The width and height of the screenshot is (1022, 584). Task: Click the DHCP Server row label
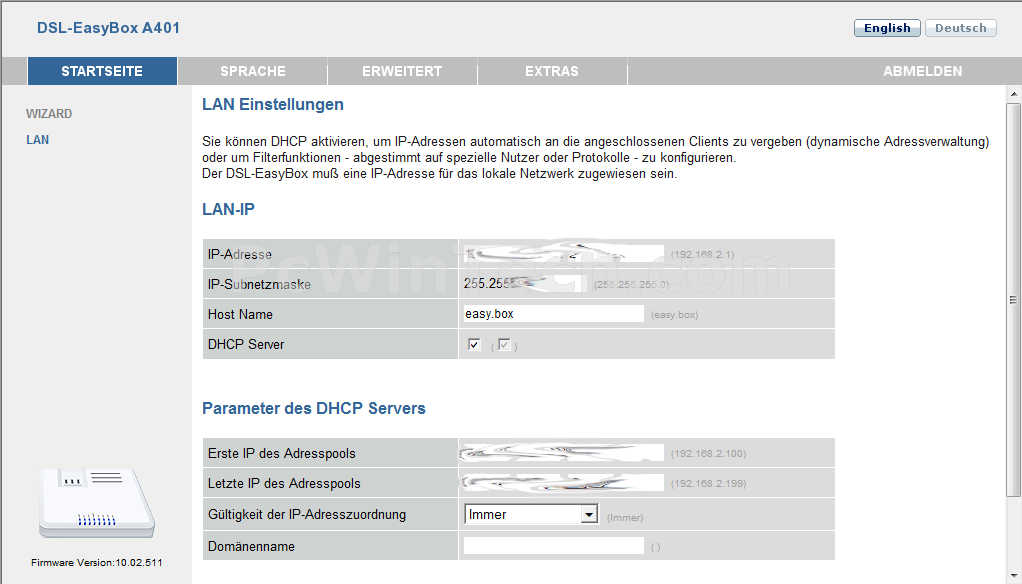coord(246,344)
